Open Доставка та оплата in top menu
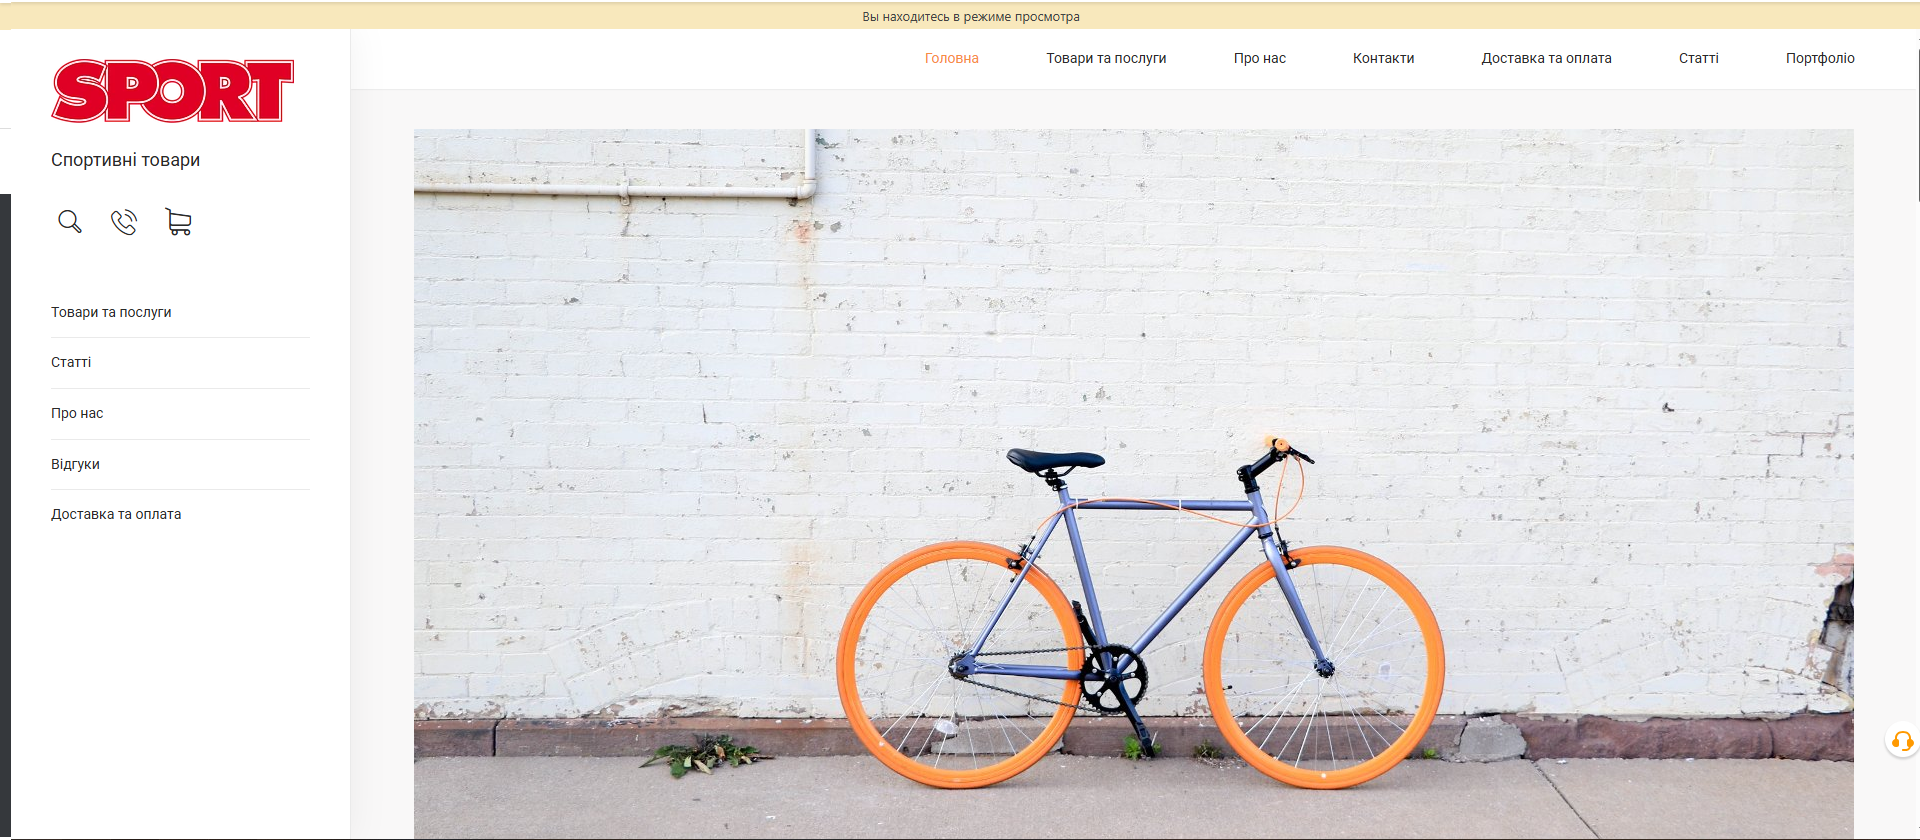The image size is (1920, 840). (1546, 58)
